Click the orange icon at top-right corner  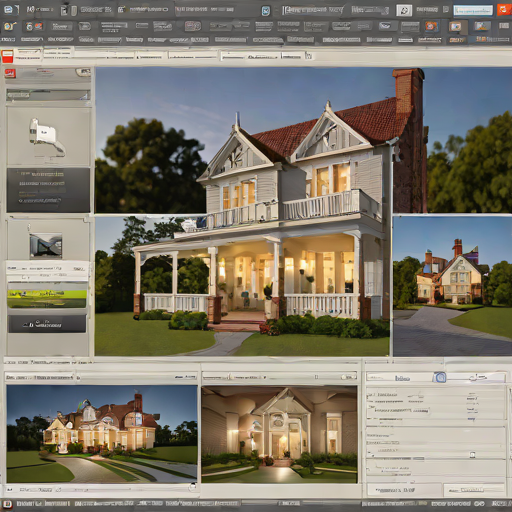(x=504, y=10)
